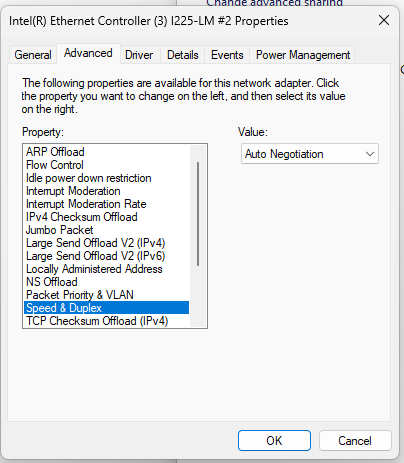Choose Locally Administered Address property

(x=107, y=269)
